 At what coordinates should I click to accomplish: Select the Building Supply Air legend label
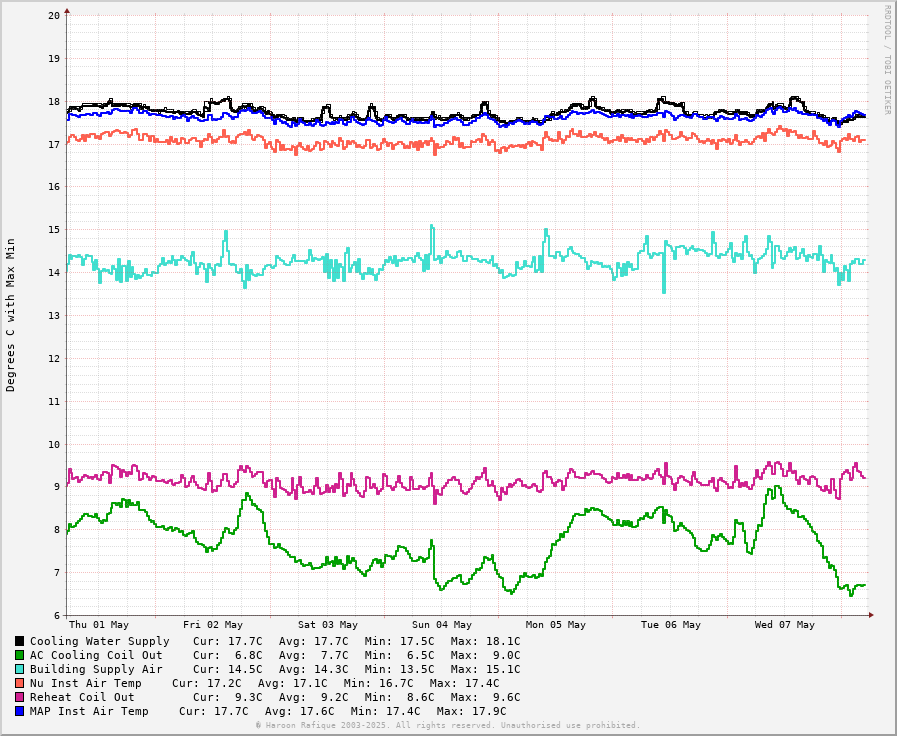click(x=96, y=669)
